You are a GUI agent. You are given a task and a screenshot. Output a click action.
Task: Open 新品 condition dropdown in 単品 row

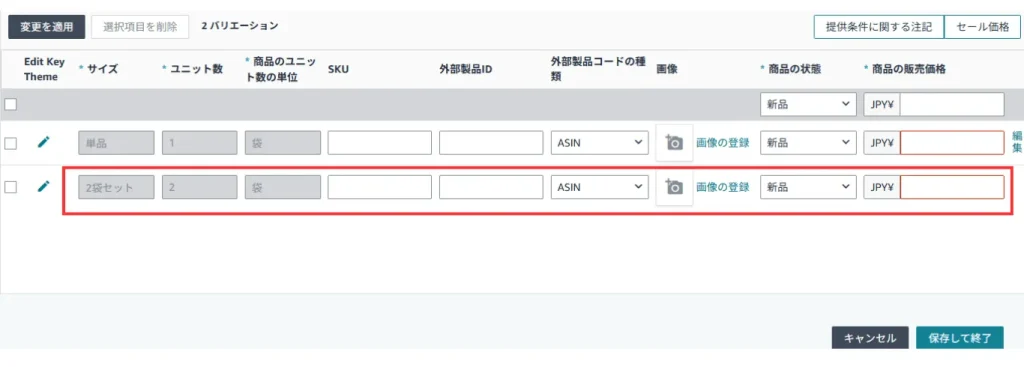[808, 143]
